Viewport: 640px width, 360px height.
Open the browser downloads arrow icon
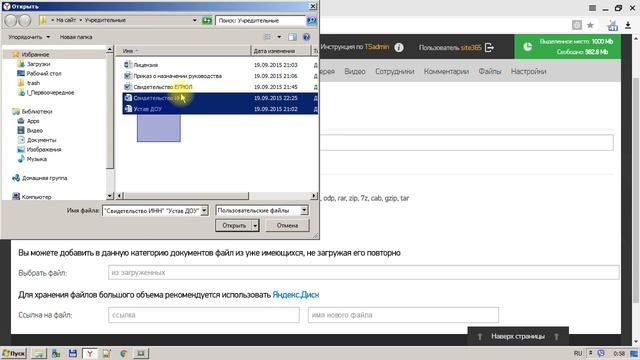tap(628, 25)
